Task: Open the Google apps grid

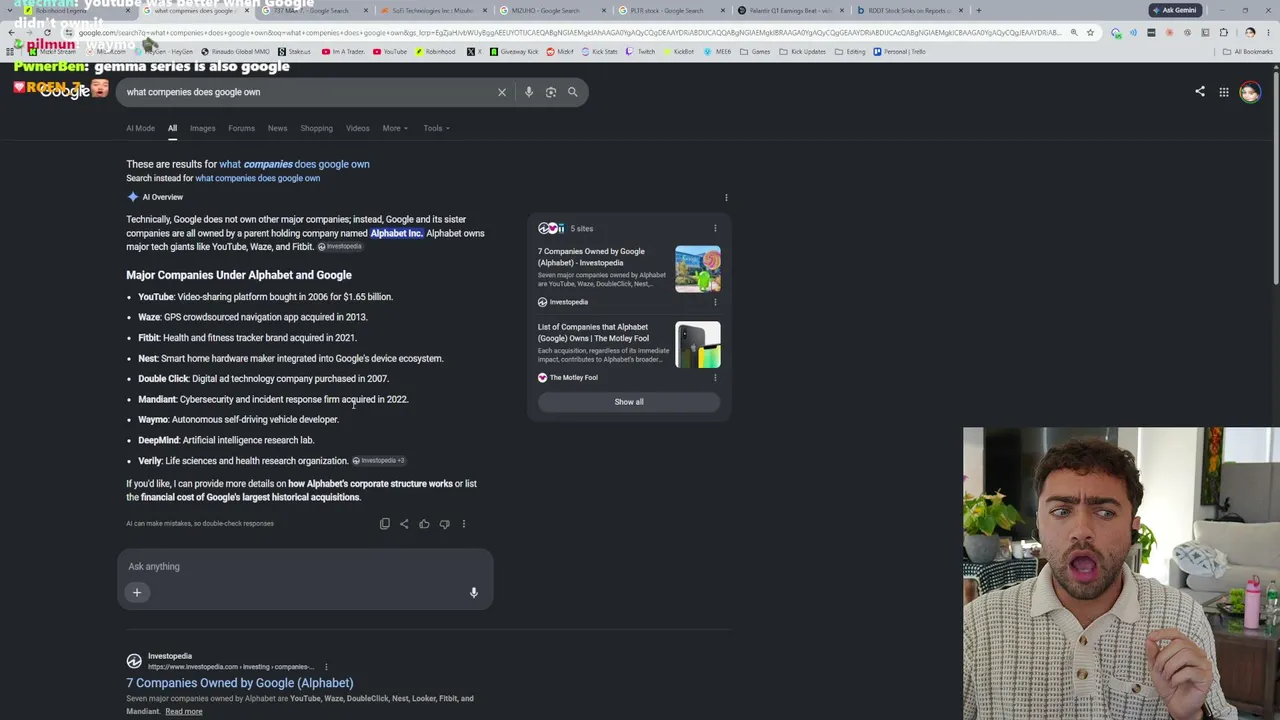Action: pos(1224,92)
